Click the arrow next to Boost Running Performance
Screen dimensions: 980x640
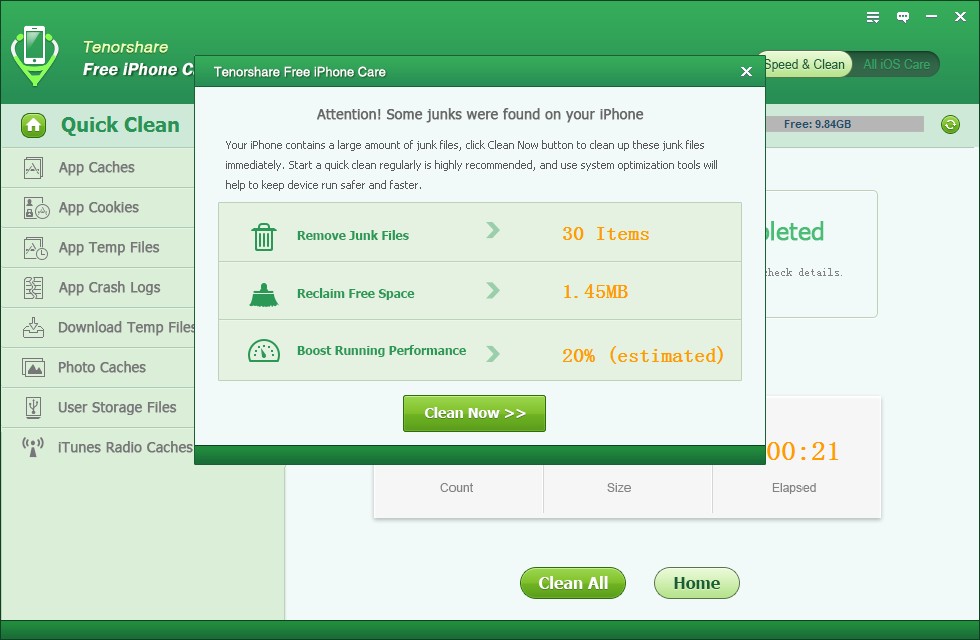493,354
